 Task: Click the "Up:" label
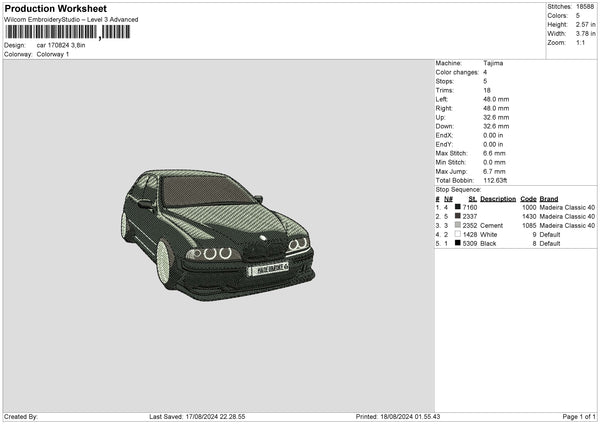pyautogui.click(x=440, y=117)
